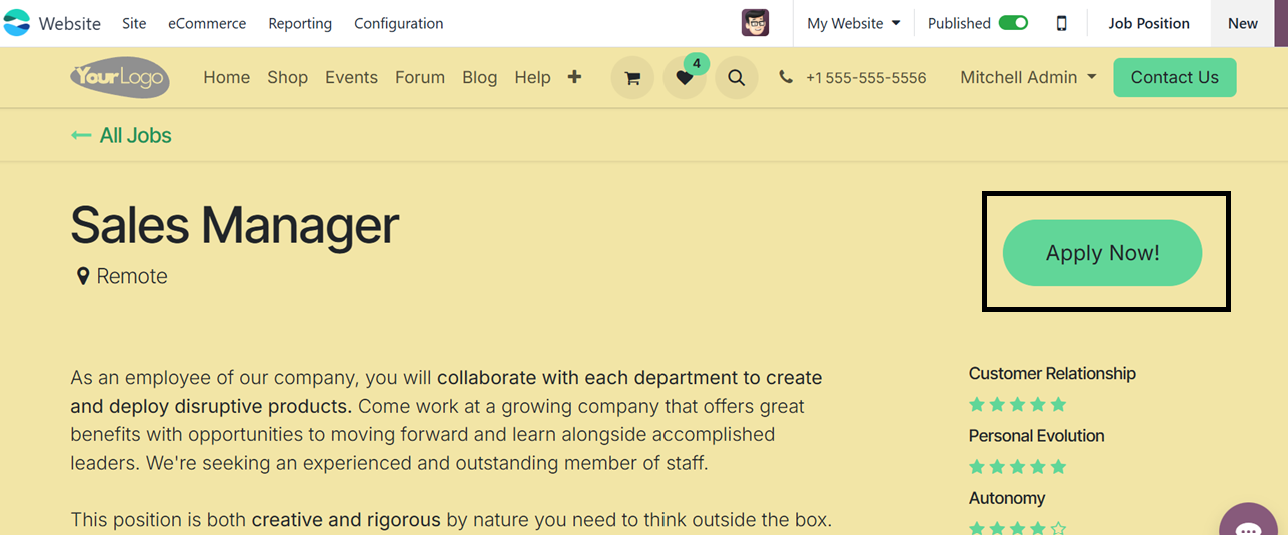Click the search magnifier icon
Viewport: 1288px width, 535px height.
click(736, 77)
